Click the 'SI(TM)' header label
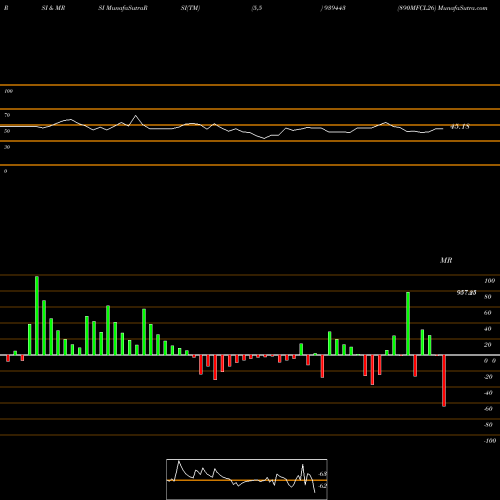This screenshot has width=500, height=500. tap(190, 8)
